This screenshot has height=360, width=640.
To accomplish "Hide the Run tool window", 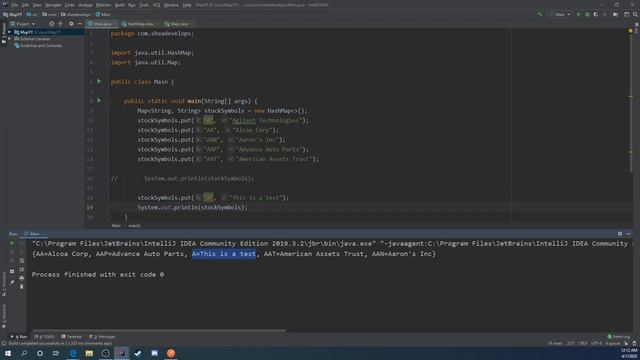I will (629, 234).
